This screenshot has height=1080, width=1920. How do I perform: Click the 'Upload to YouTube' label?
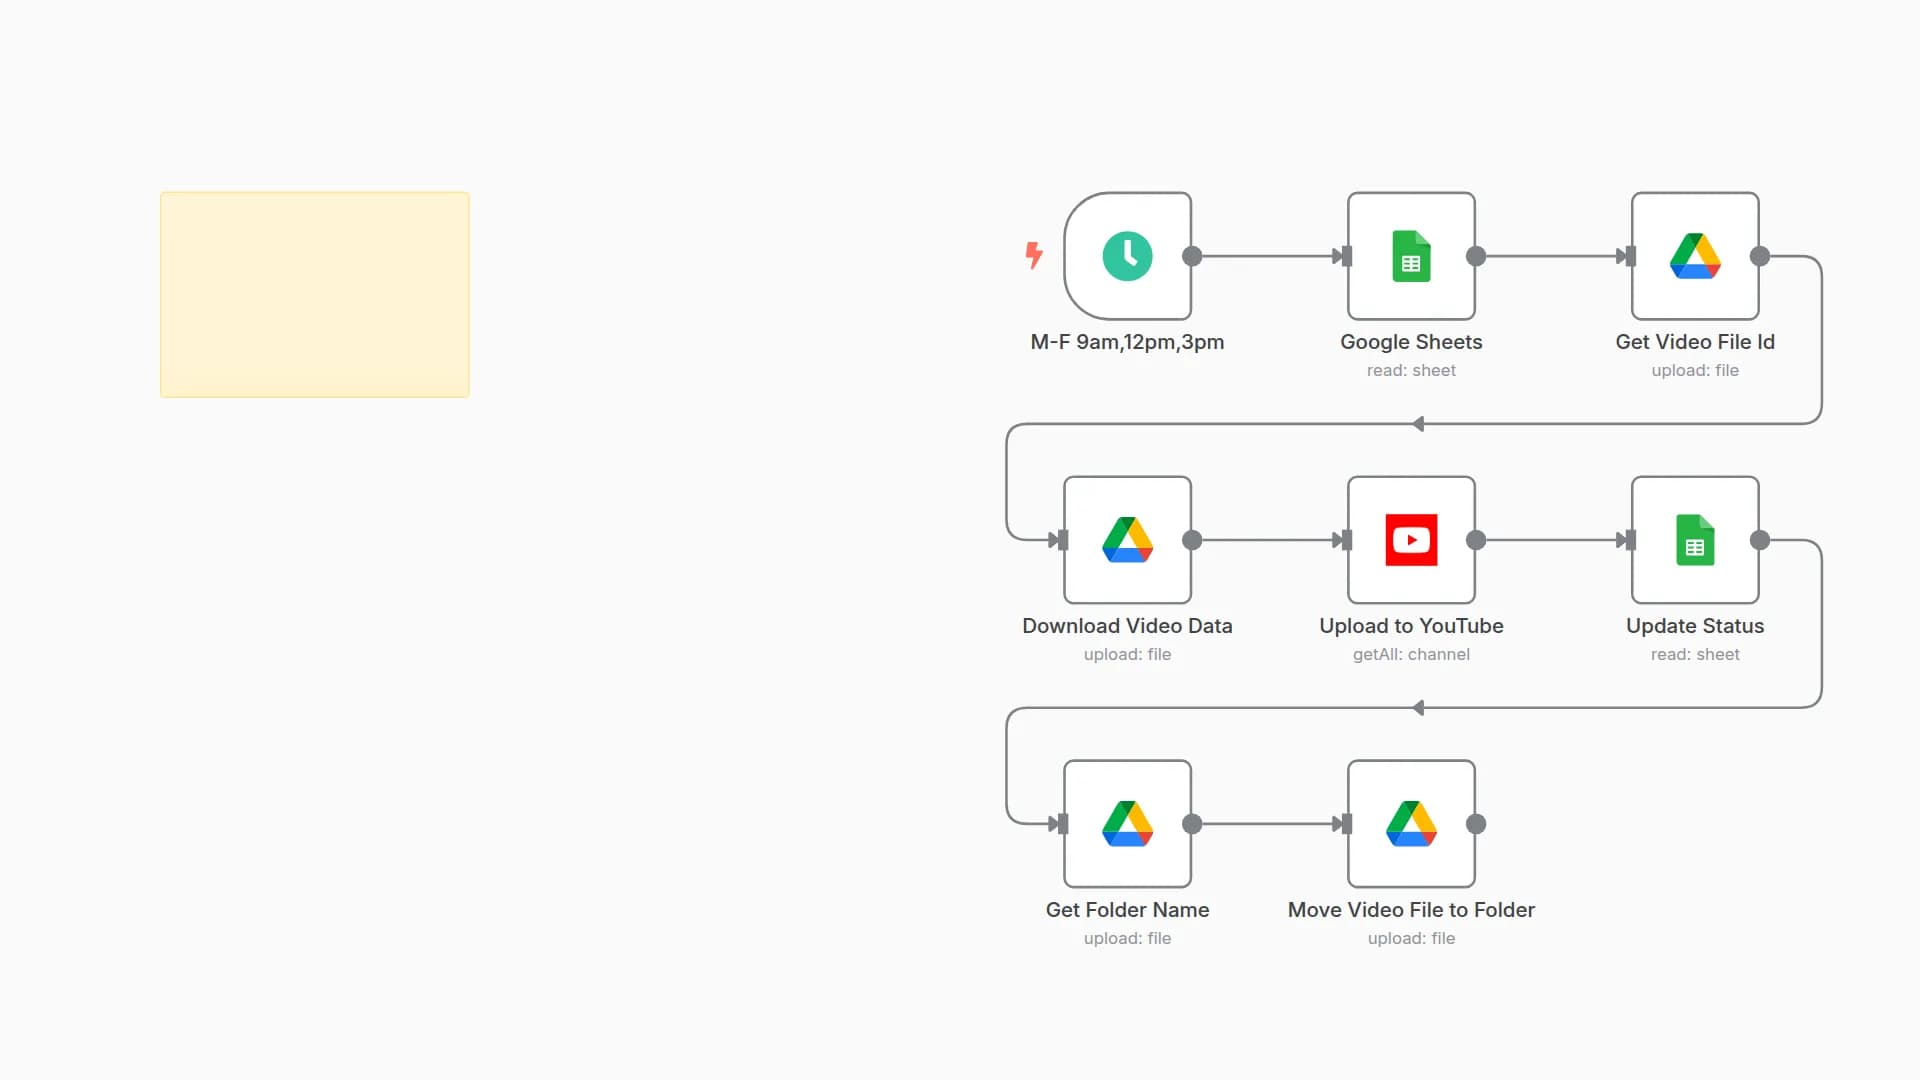1411,626
